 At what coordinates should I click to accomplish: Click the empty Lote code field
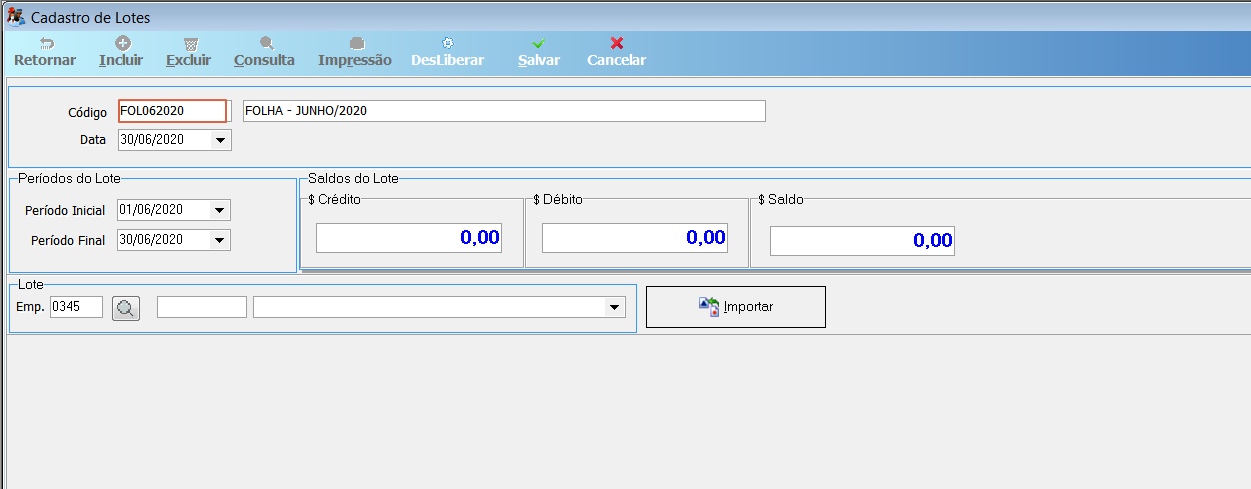(202, 308)
